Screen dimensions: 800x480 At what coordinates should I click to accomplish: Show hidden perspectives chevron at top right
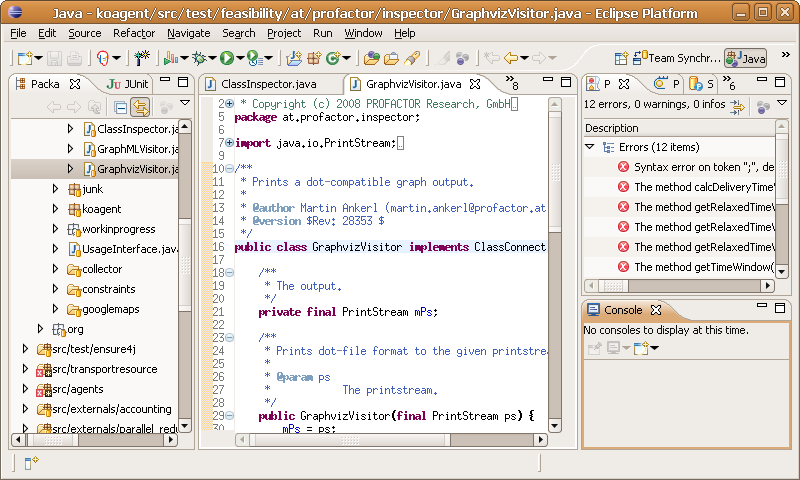(786, 55)
